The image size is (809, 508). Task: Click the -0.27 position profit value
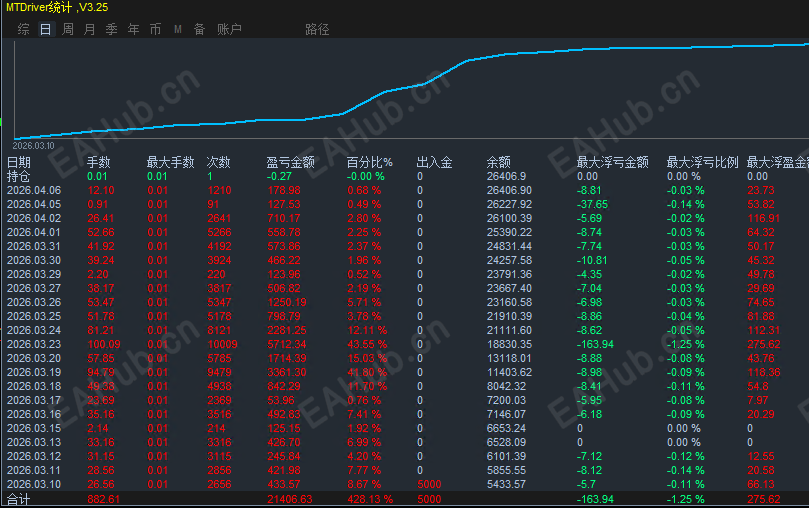click(x=279, y=176)
